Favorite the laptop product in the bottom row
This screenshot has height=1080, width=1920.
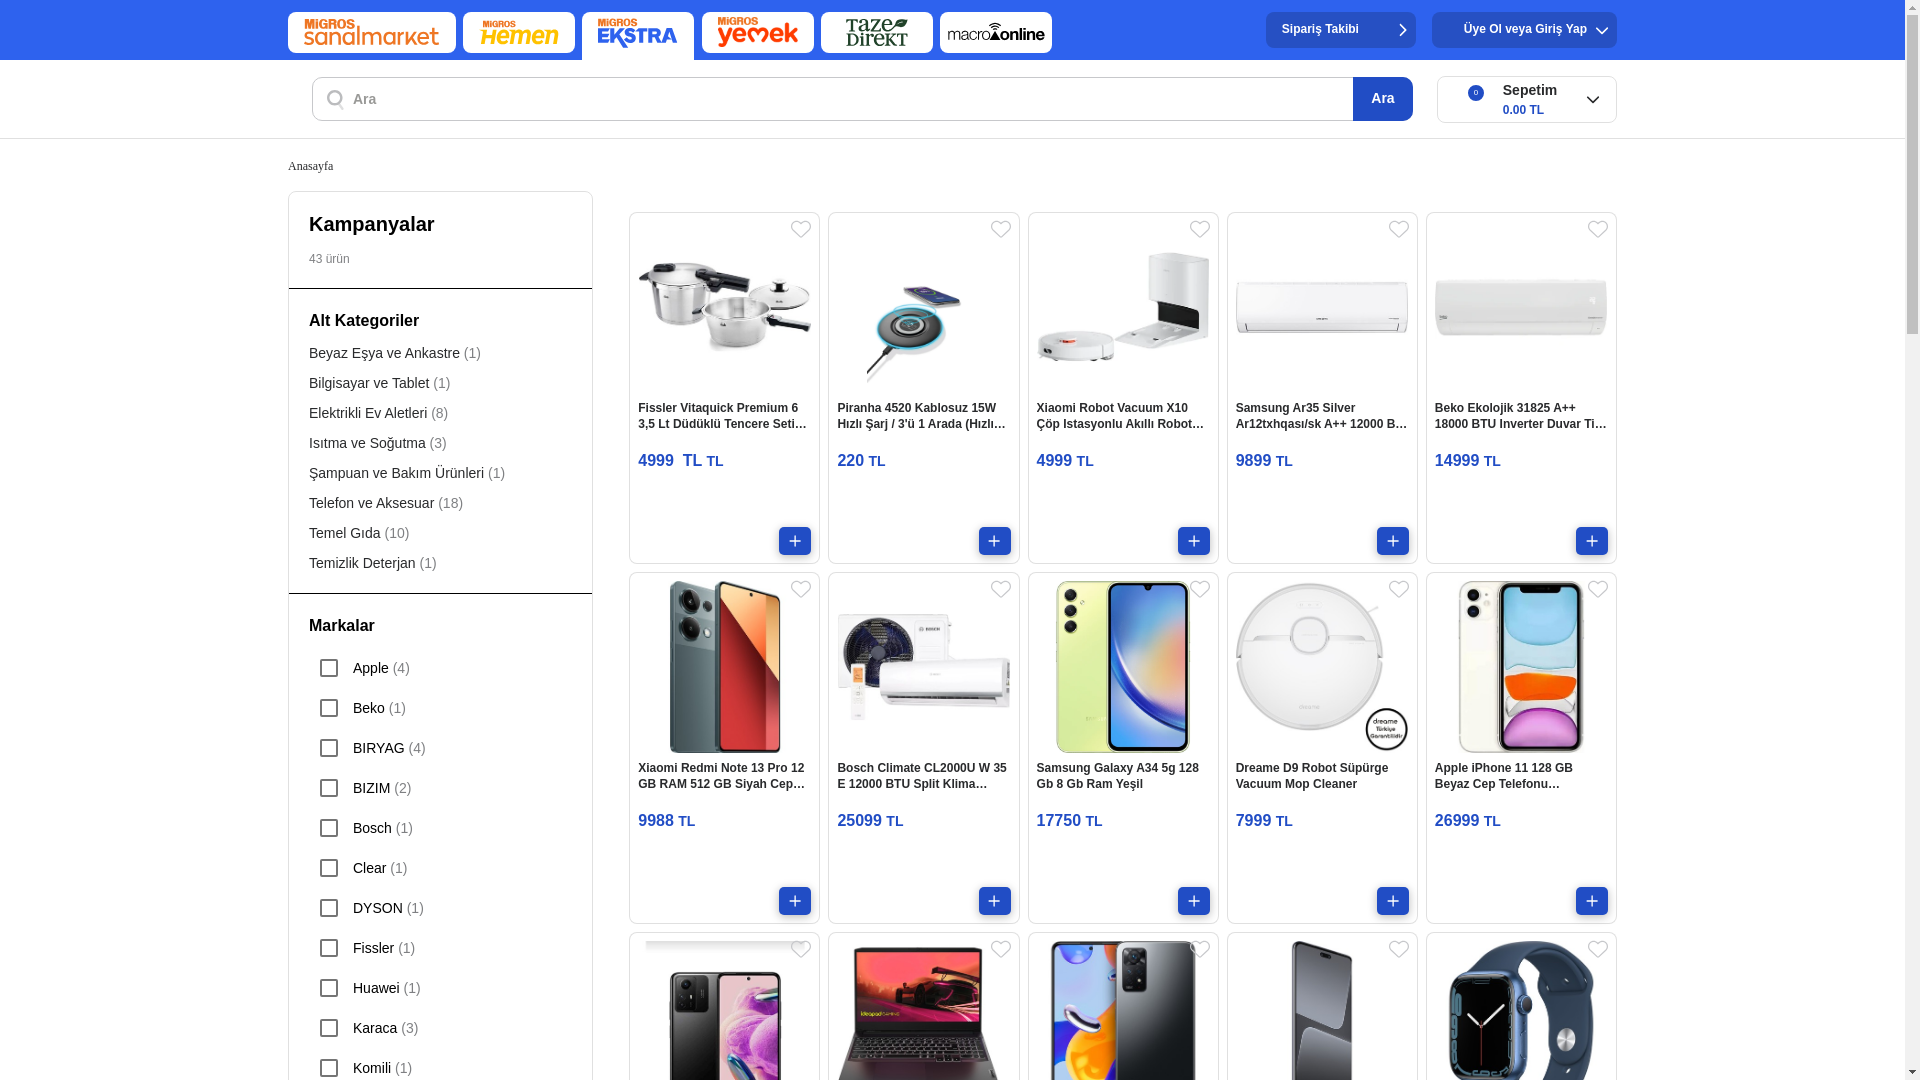tap(1001, 950)
